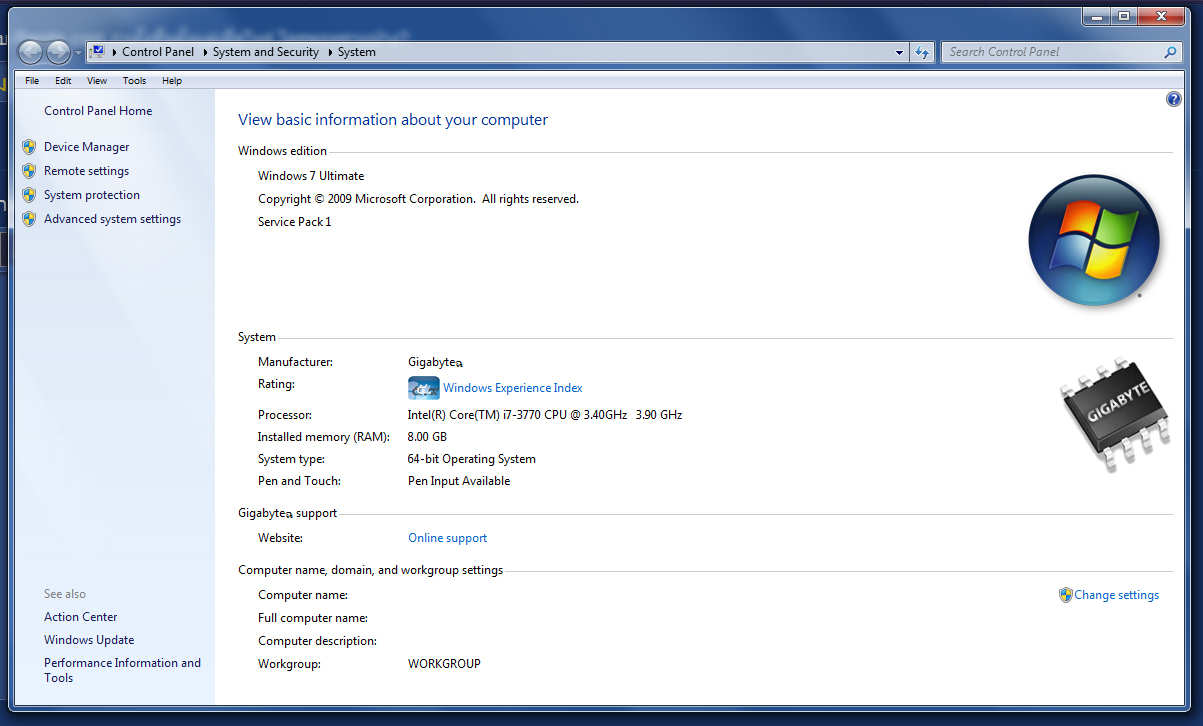The image size is (1203, 726).
Task: Click the Back navigation arrow button
Action: pos(31,52)
